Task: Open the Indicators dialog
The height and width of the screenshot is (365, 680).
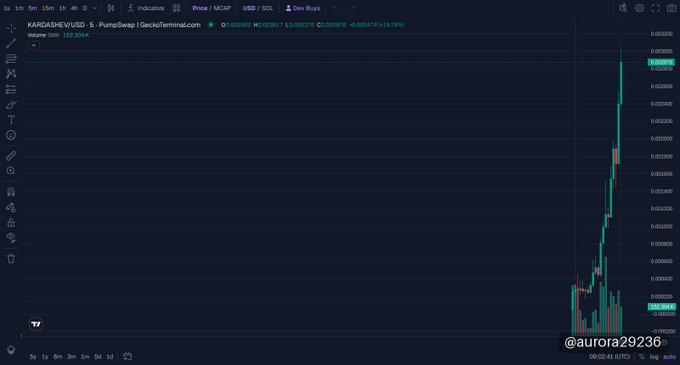Action: click(146, 8)
